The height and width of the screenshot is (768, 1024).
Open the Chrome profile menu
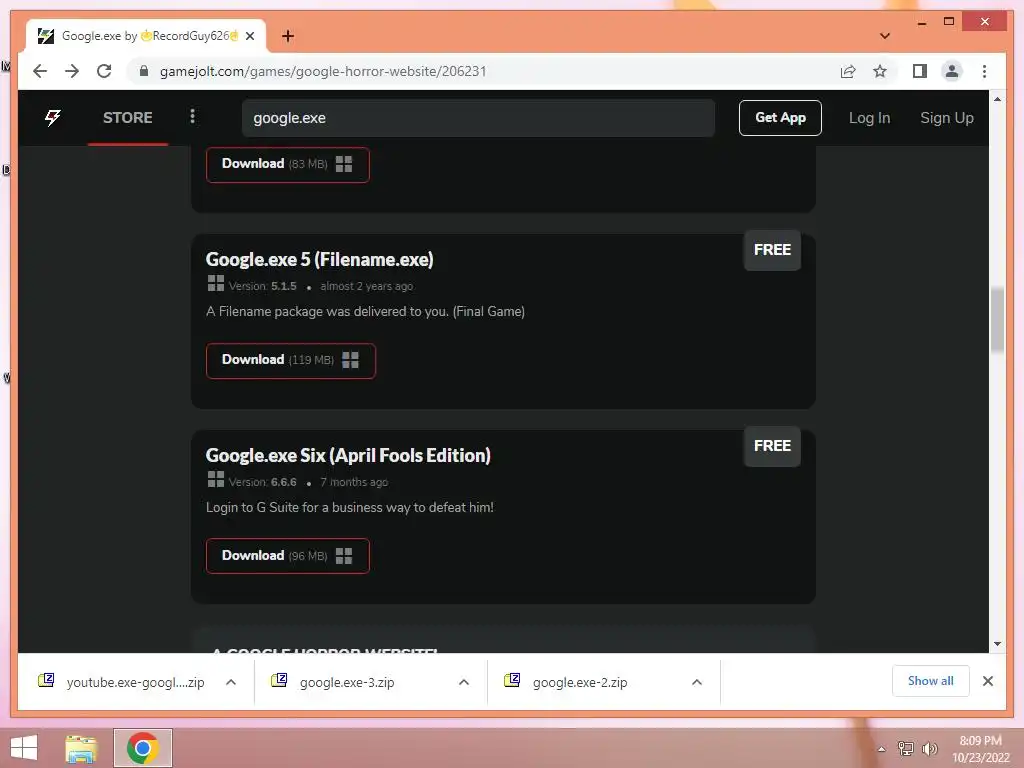coord(952,71)
